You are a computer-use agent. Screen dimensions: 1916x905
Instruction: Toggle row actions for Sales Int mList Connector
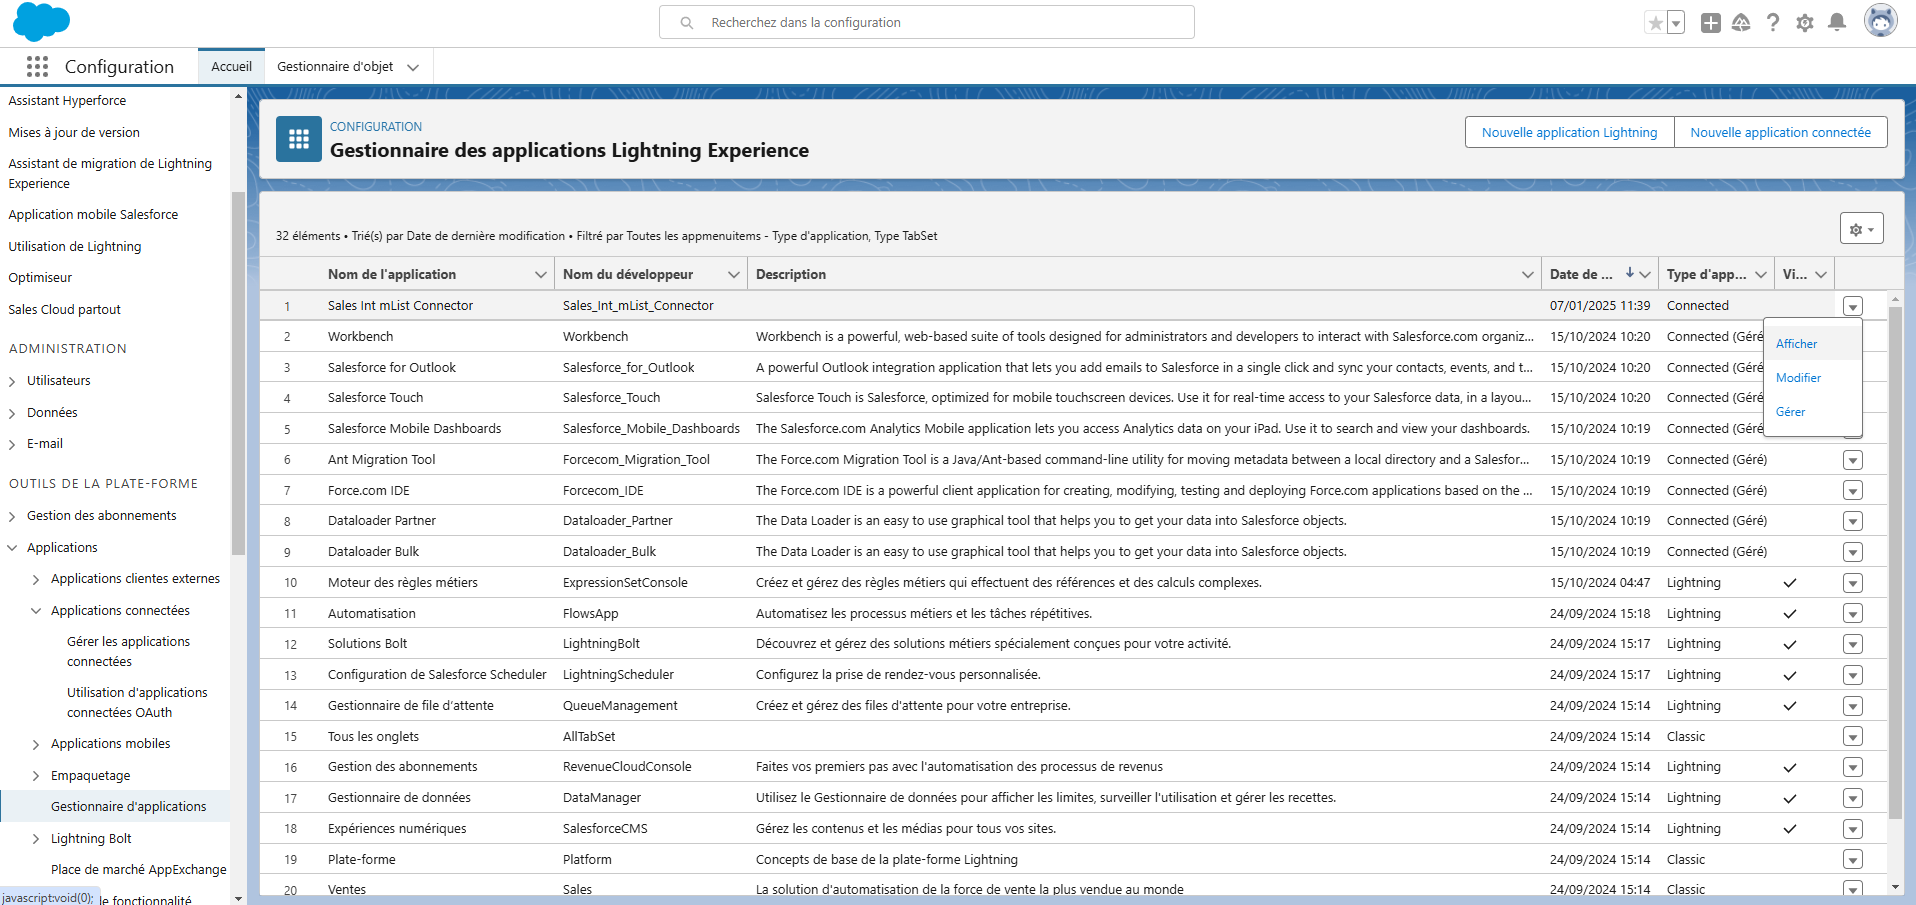(1853, 306)
